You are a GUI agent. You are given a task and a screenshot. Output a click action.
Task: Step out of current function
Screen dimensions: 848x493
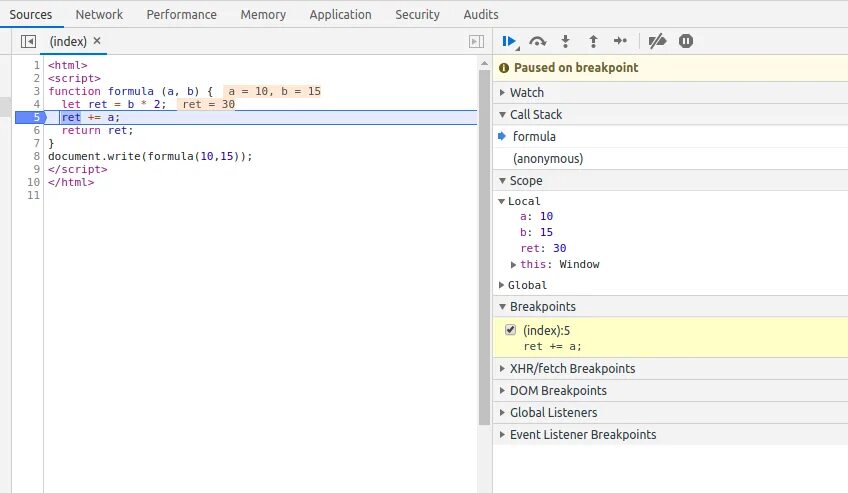[593, 41]
